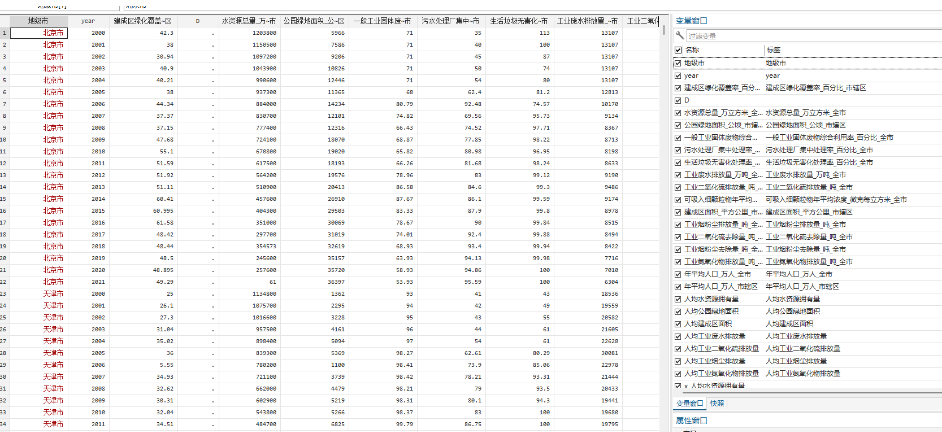This screenshot has width=942, height=432.
Task: Uncheck the D variable checkbox
Action: tap(678, 100)
